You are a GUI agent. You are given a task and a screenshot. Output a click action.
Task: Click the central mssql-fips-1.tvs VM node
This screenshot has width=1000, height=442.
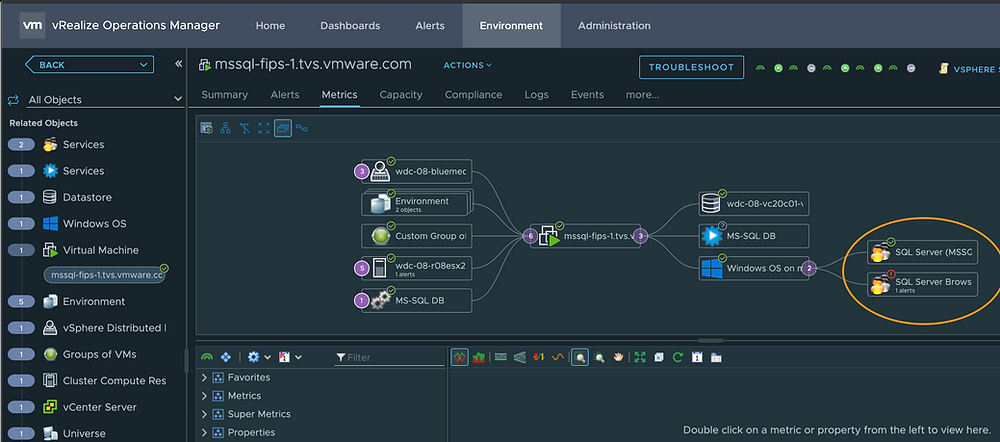pos(585,236)
